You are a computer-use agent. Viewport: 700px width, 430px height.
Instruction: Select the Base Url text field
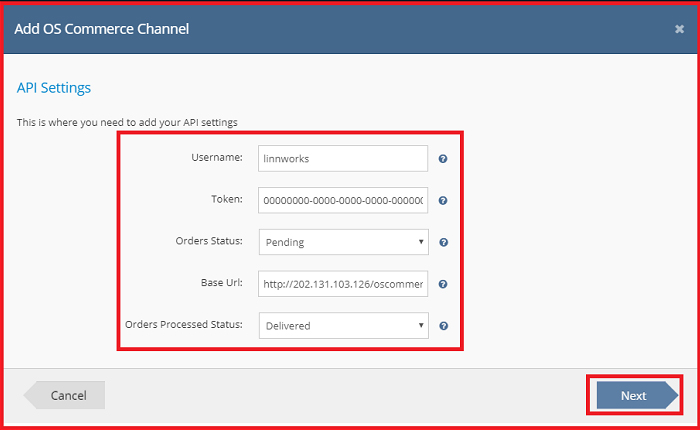(342, 284)
